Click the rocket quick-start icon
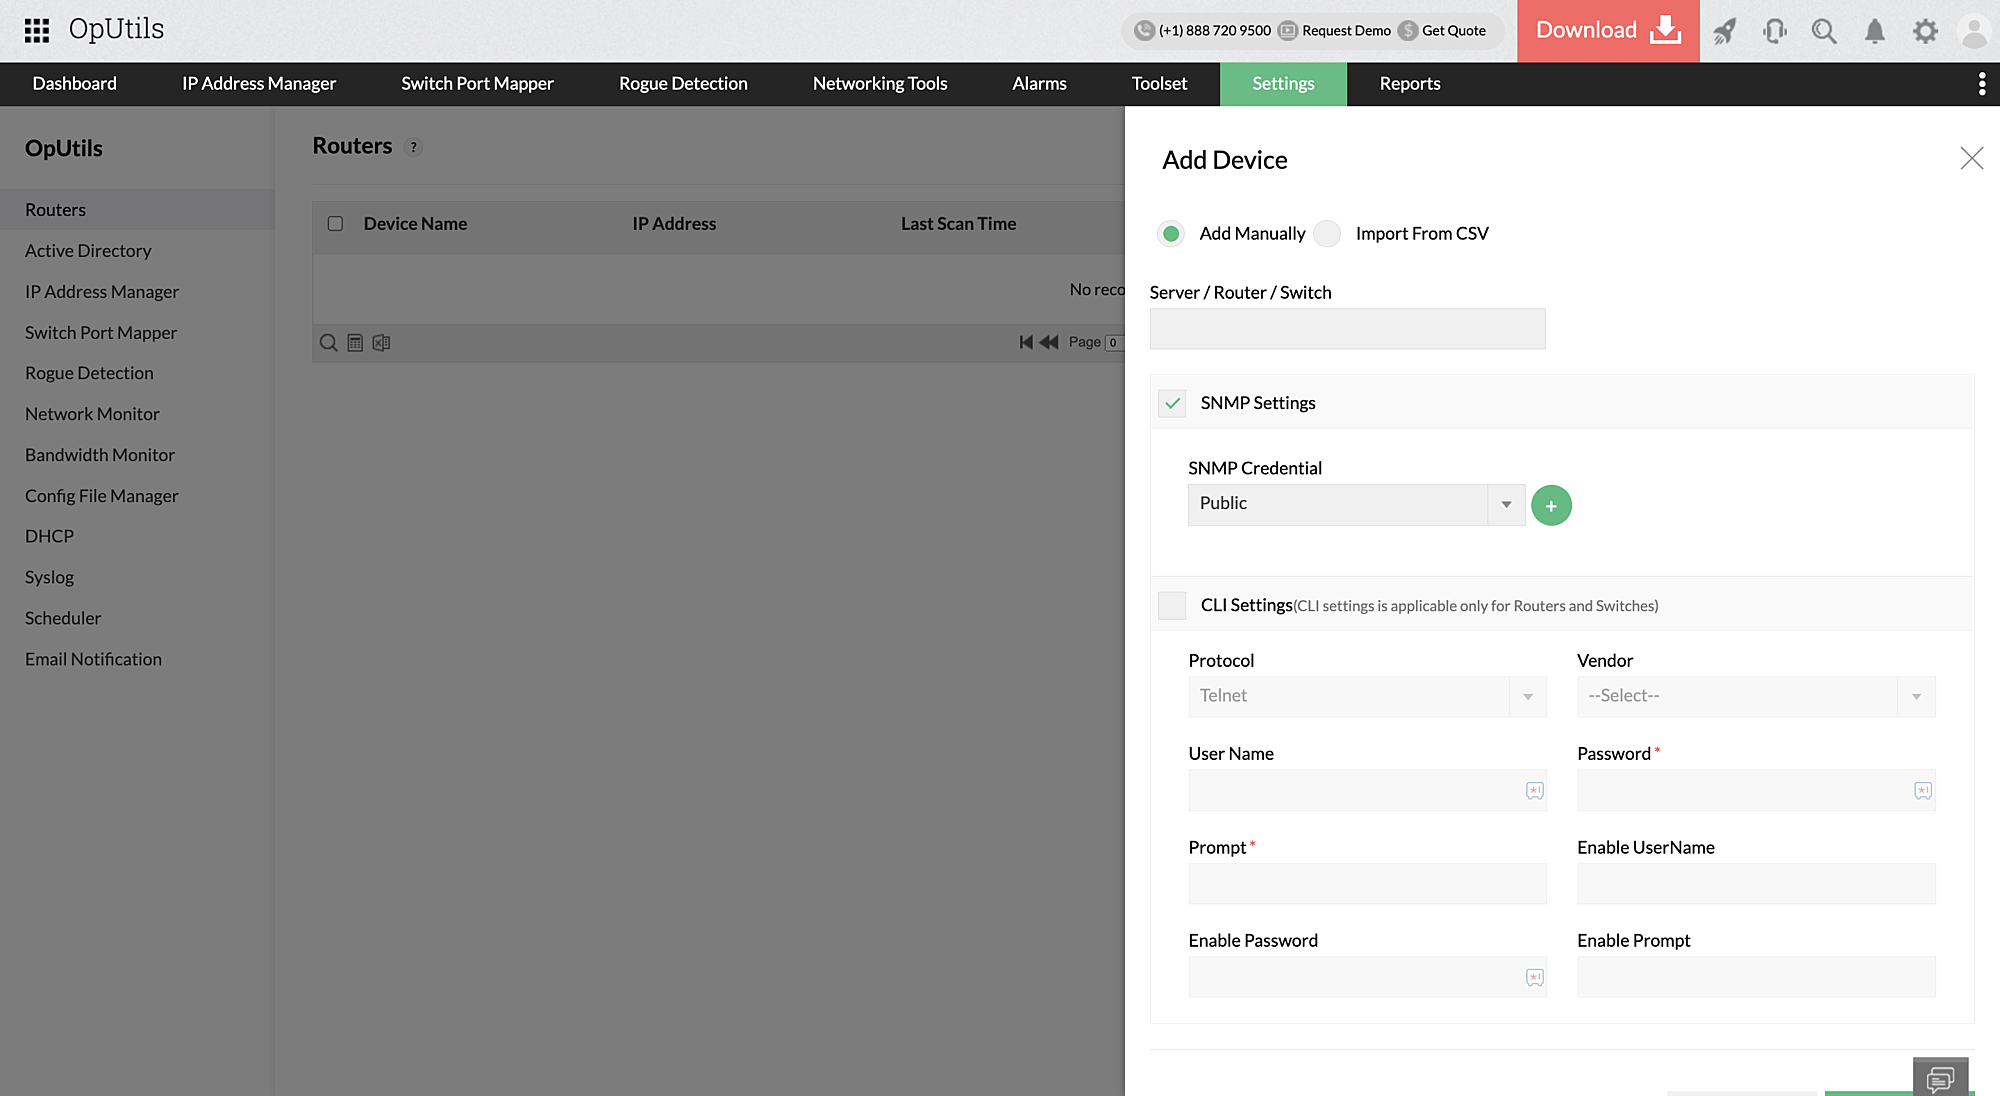2000x1096 pixels. (1724, 31)
